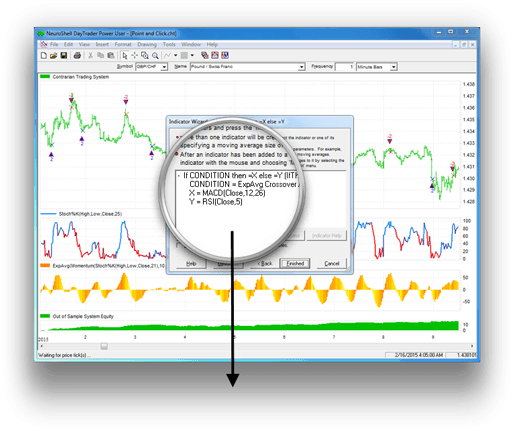Choose the magnifier zoom tool

[155, 55]
